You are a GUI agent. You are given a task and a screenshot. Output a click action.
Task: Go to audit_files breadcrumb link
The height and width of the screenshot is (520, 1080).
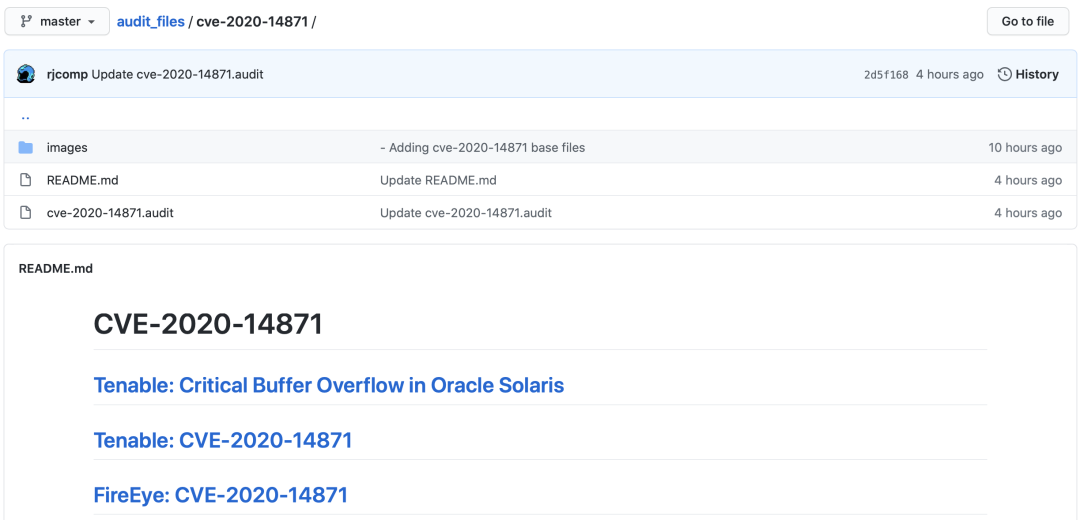(151, 21)
